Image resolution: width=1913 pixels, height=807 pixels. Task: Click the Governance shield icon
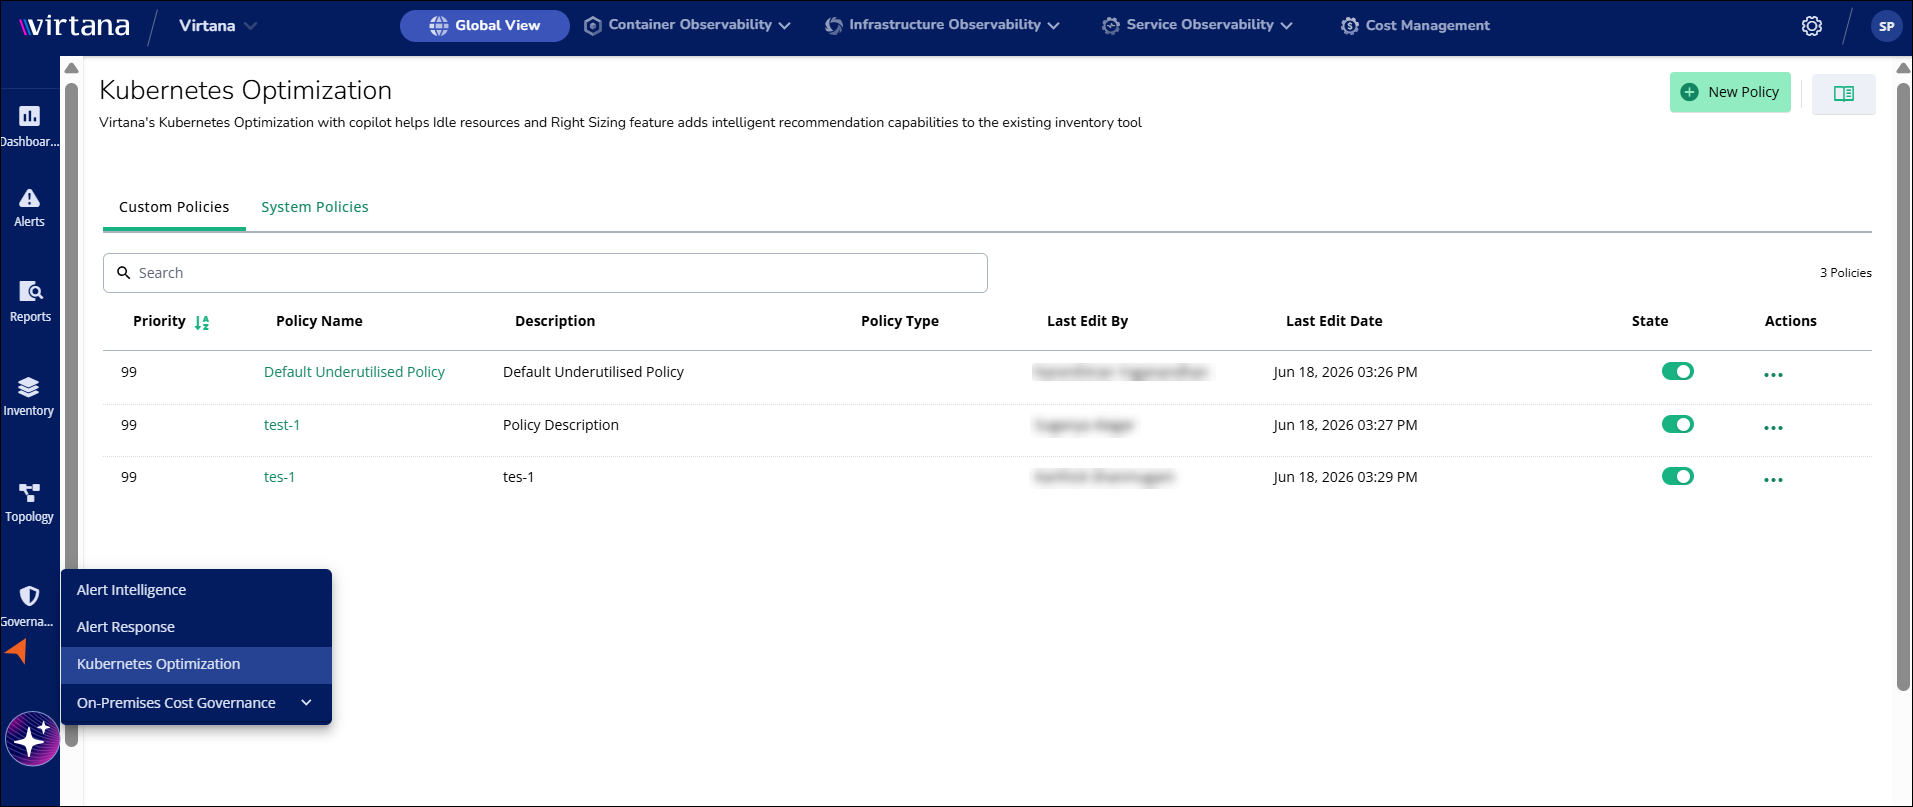(x=30, y=596)
